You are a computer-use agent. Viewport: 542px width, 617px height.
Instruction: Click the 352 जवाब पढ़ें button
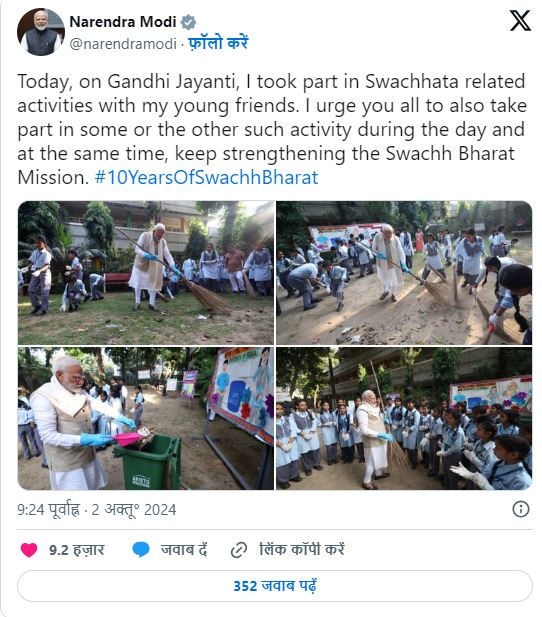pyautogui.click(x=275, y=586)
